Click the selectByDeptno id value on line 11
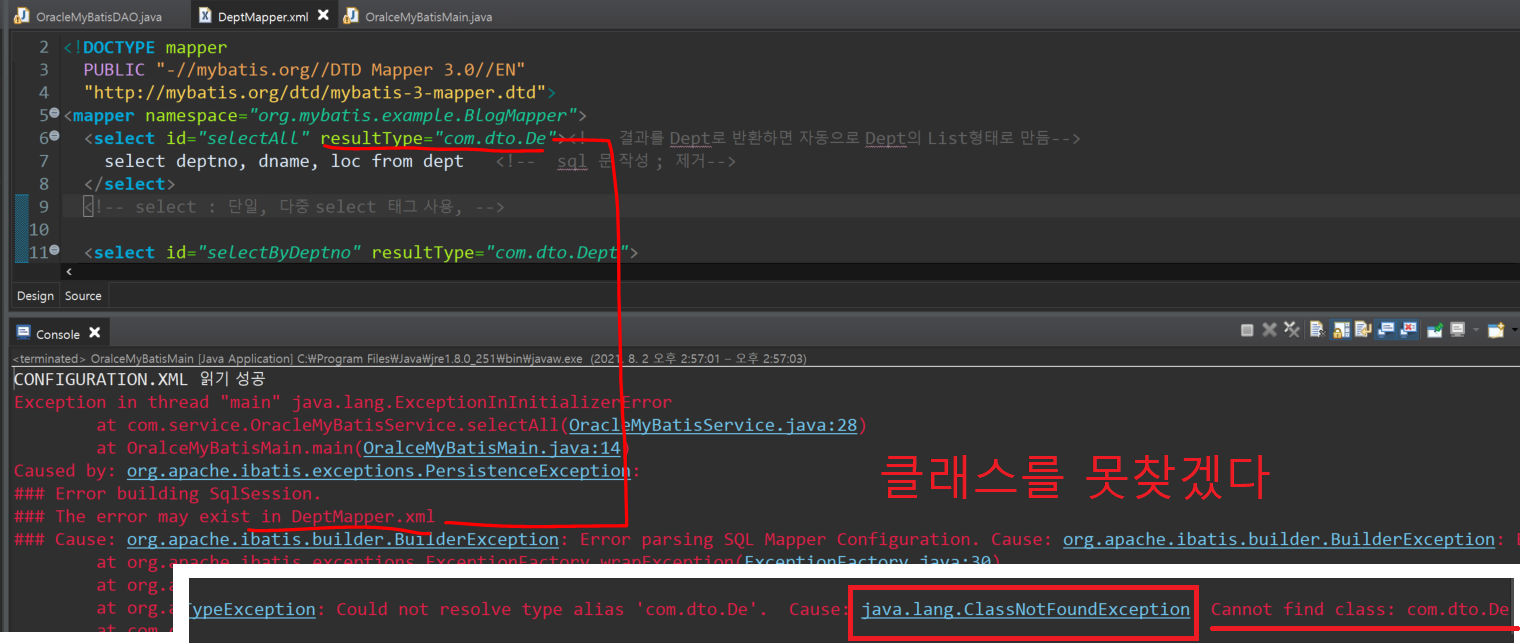The height and width of the screenshot is (644, 1530). pyautogui.click(x=279, y=252)
